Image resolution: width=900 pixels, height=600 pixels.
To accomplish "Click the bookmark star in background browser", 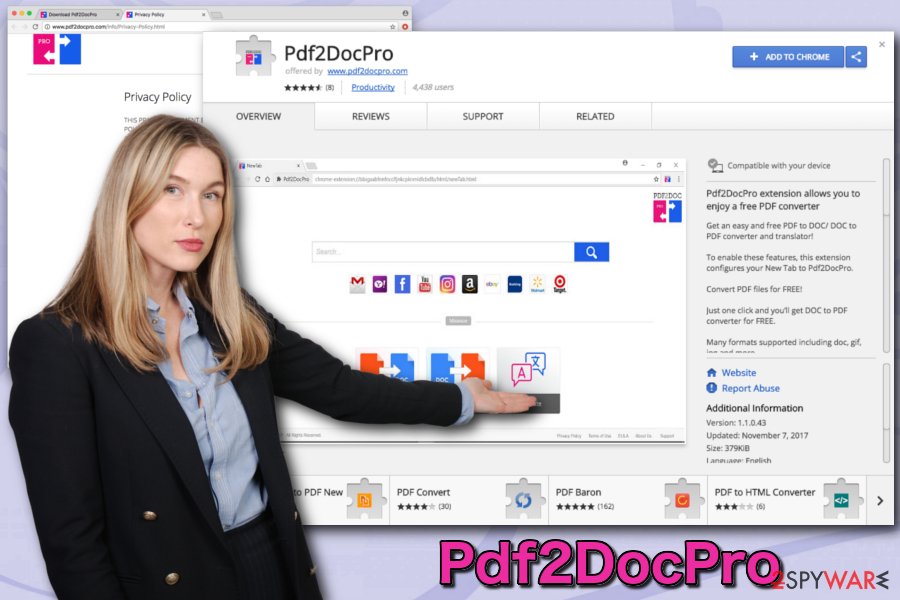I will (393, 27).
